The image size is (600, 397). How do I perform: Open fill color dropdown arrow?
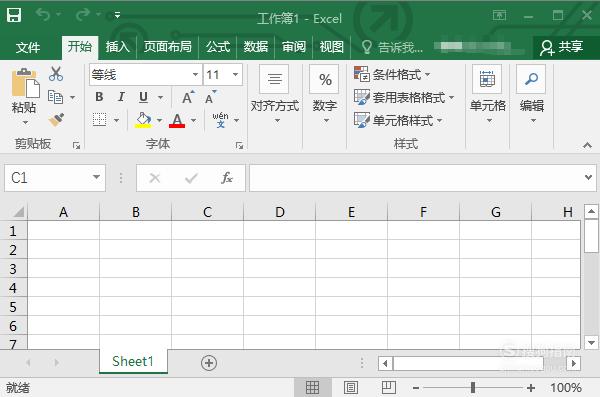pos(159,120)
